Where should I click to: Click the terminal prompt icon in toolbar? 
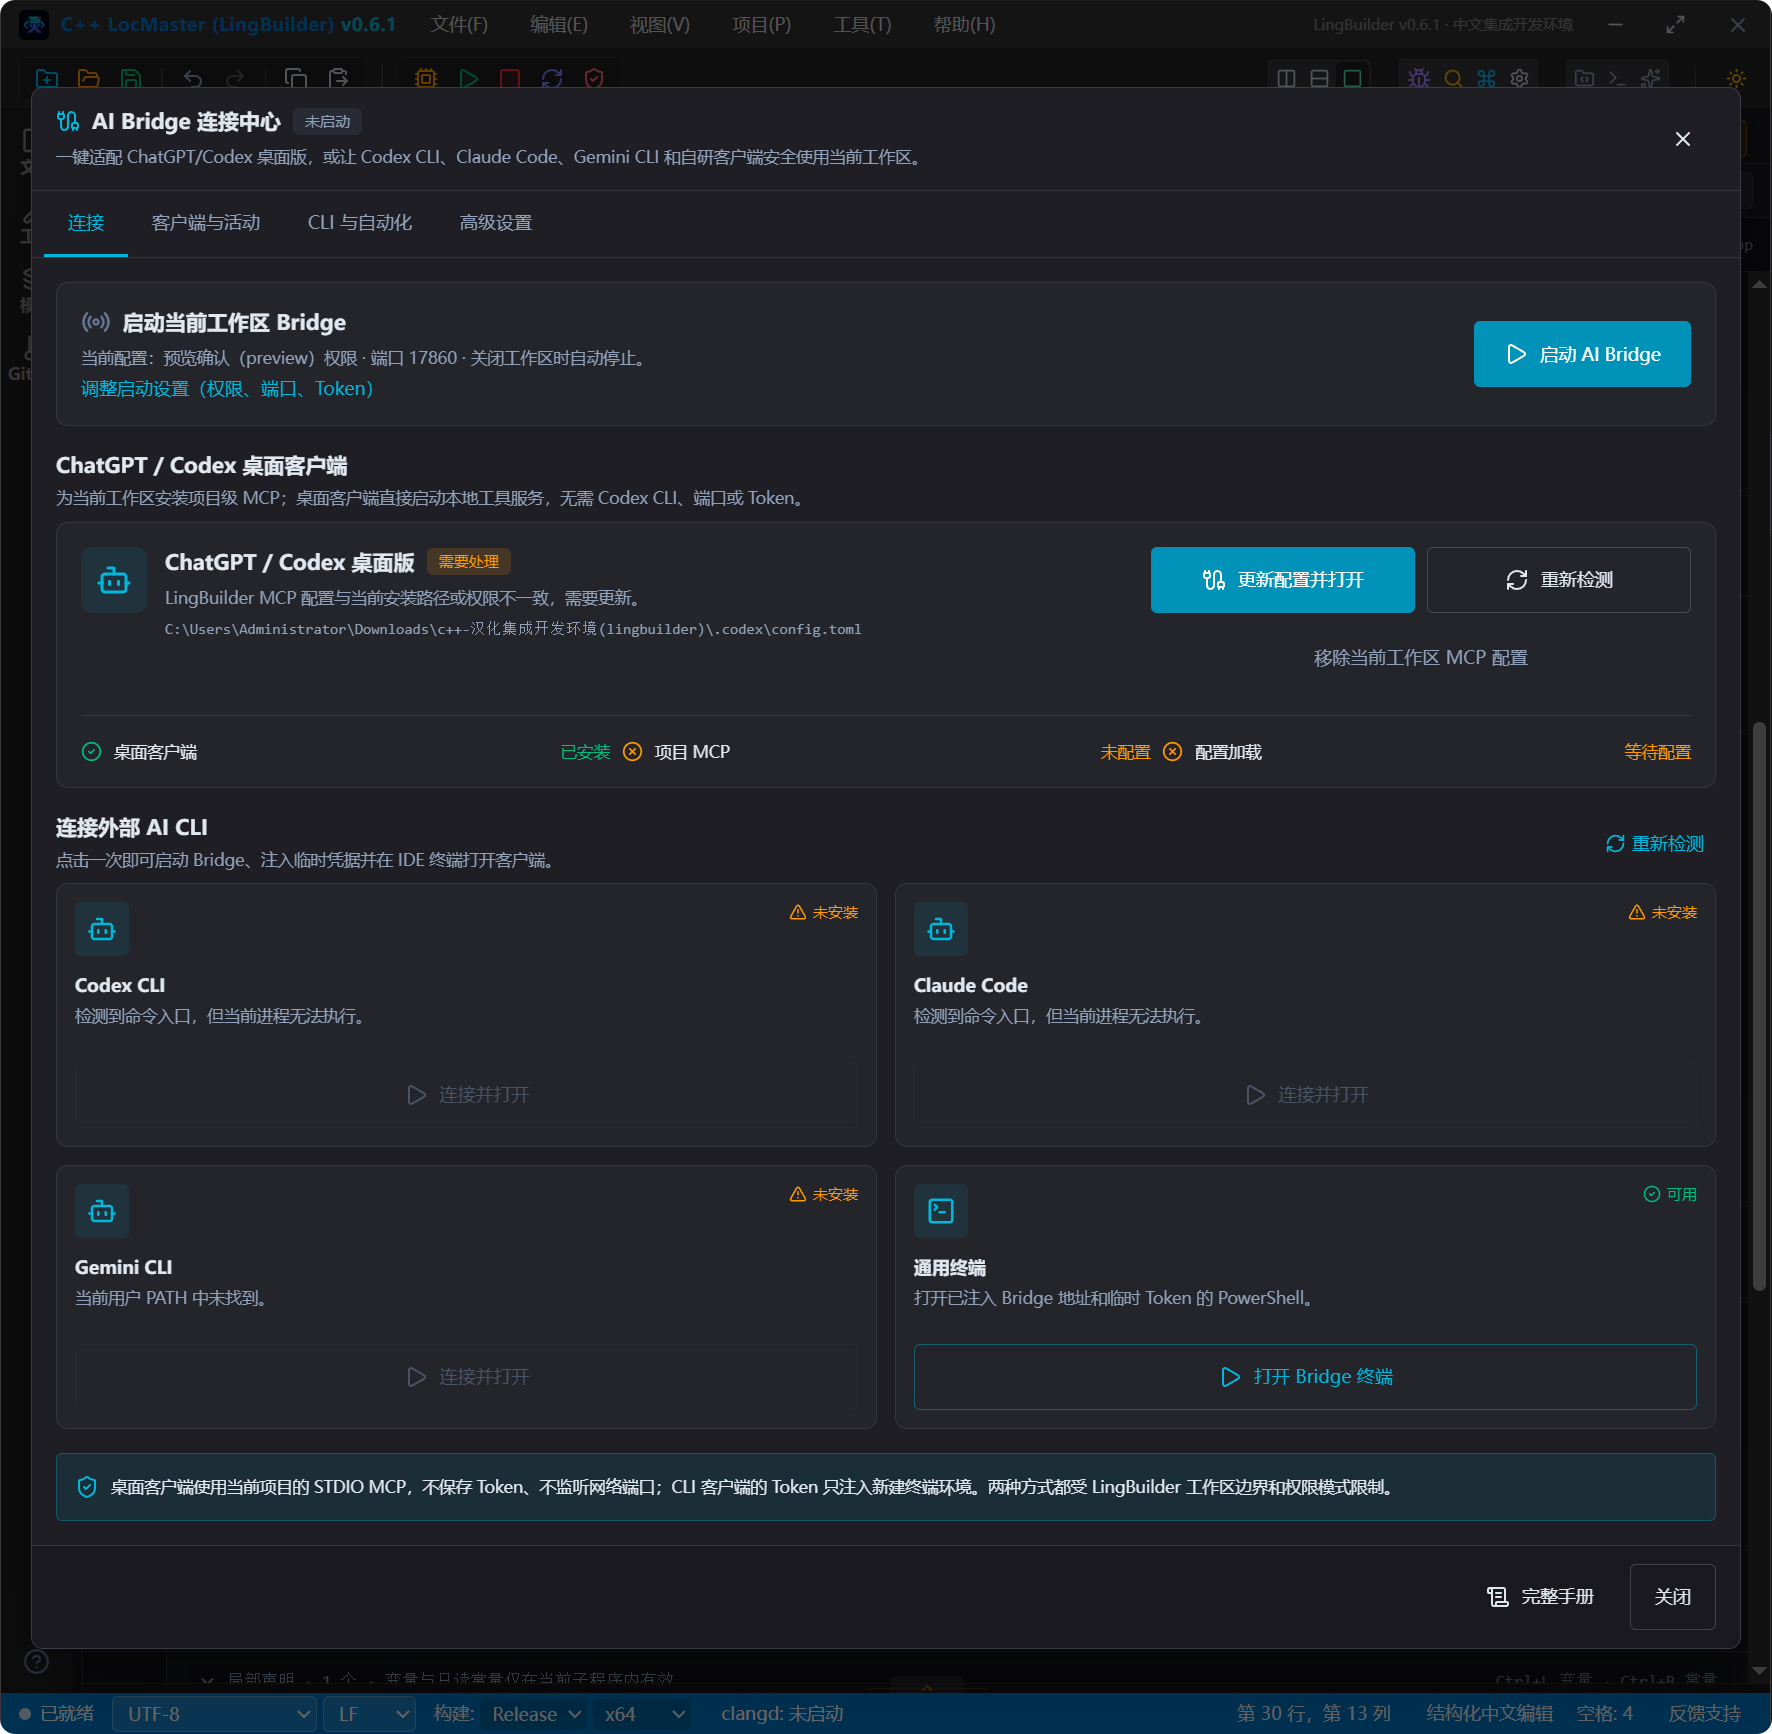pyautogui.click(x=1618, y=78)
